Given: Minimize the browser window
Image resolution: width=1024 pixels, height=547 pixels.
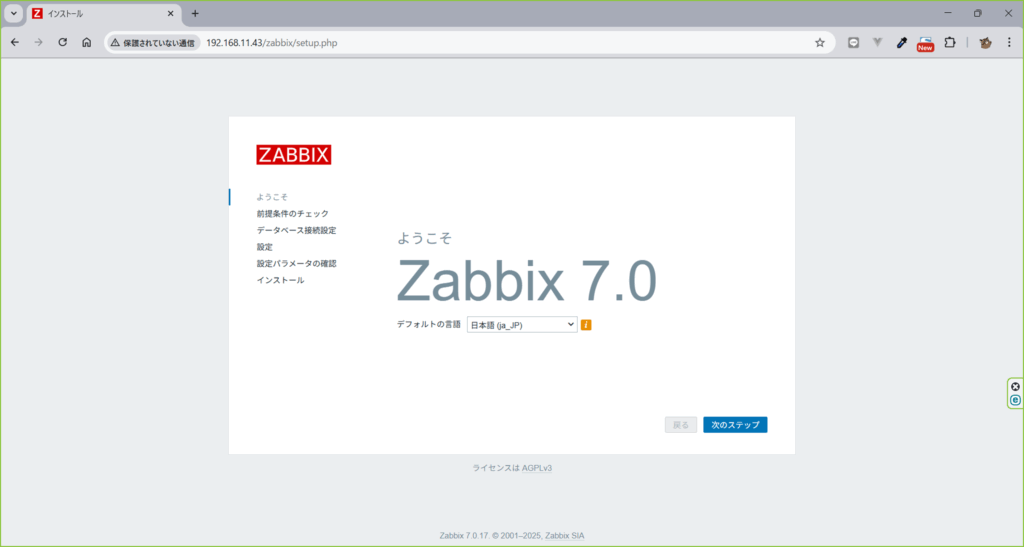Looking at the screenshot, I should (x=948, y=13).
